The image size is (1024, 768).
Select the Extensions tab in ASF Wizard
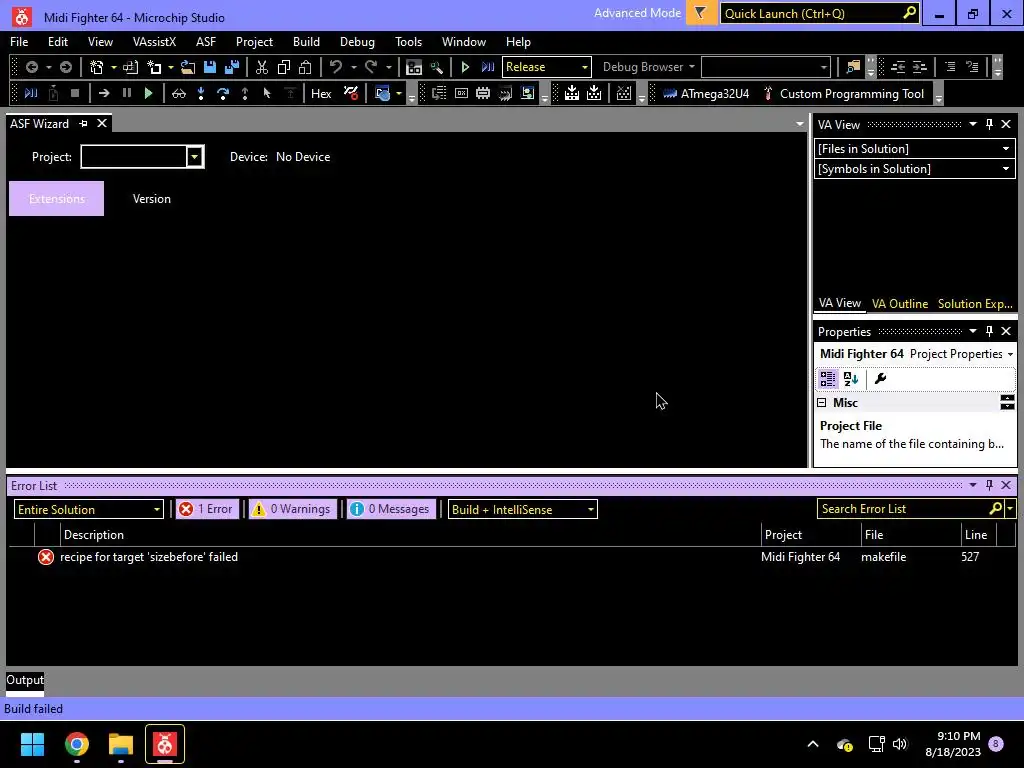[x=56, y=199]
